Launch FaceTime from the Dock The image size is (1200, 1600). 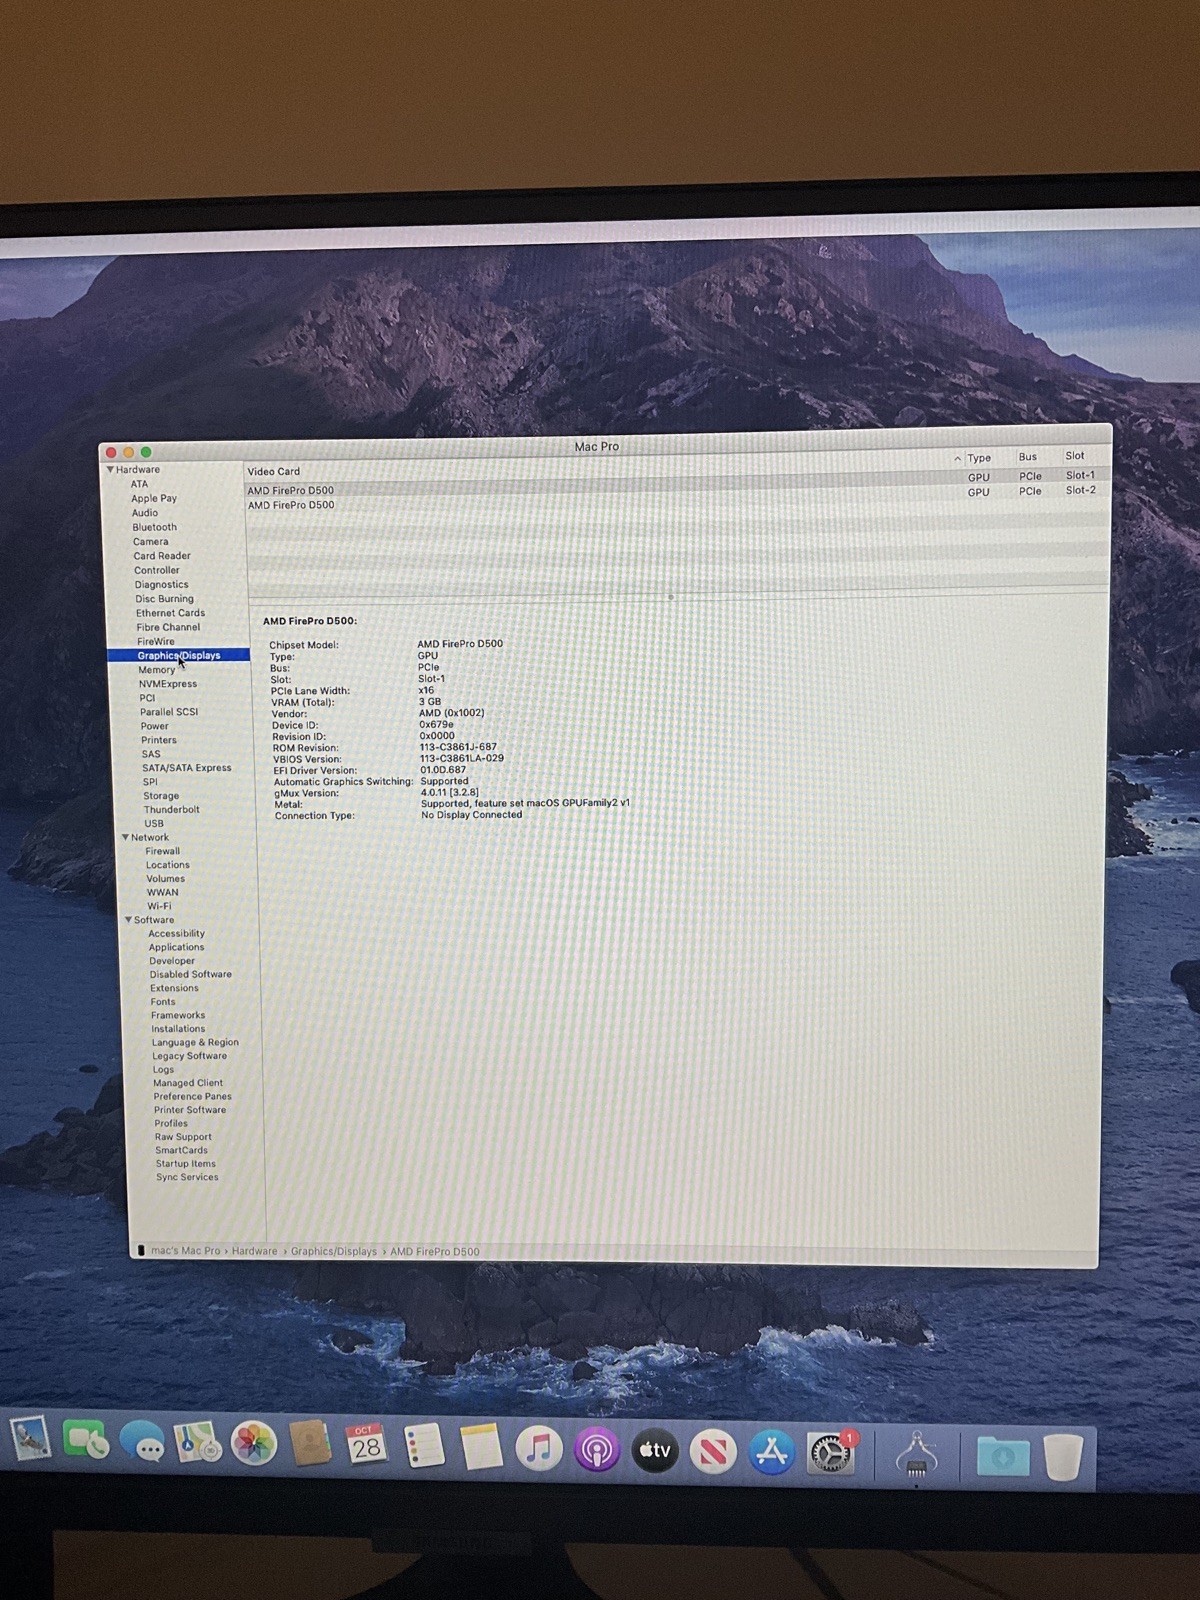tap(86, 1442)
